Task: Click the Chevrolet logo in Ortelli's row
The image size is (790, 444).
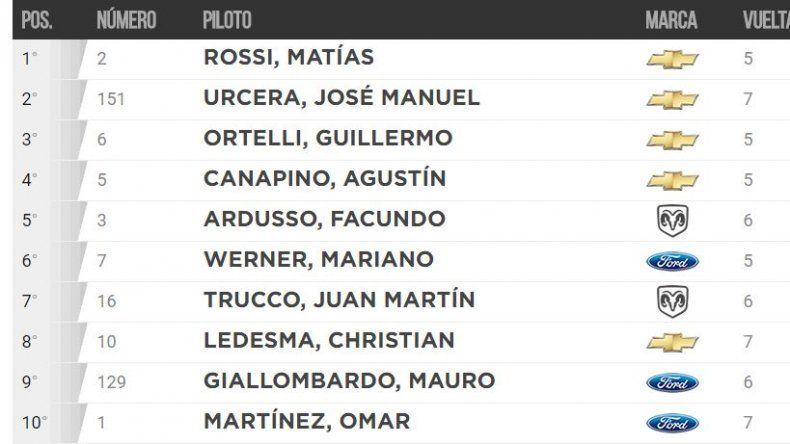Action: click(672, 140)
